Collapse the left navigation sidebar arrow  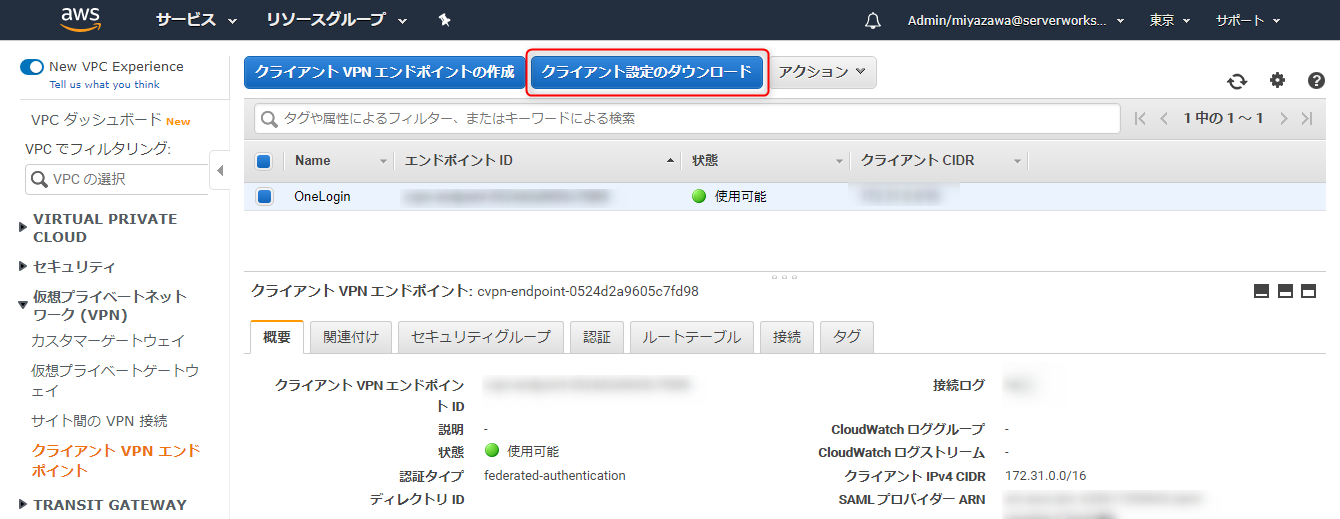[x=221, y=171]
